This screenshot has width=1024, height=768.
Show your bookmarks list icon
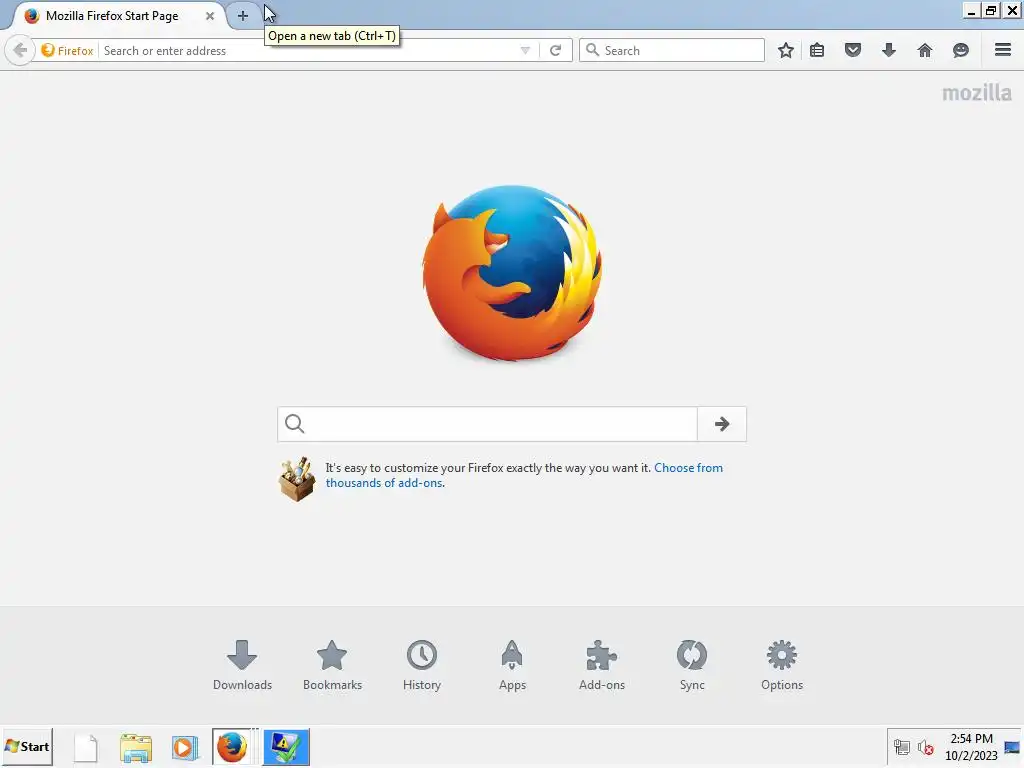tap(817, 50)
